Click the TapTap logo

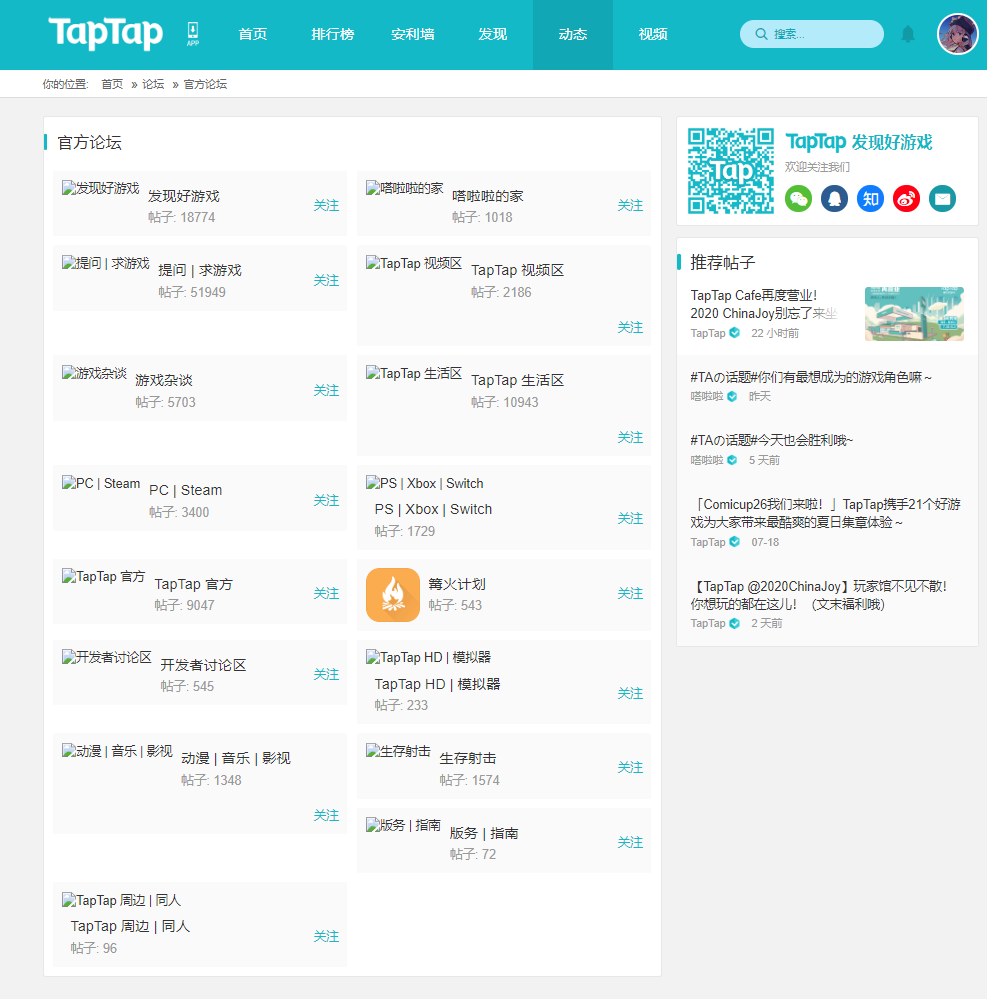coord(105,33)
